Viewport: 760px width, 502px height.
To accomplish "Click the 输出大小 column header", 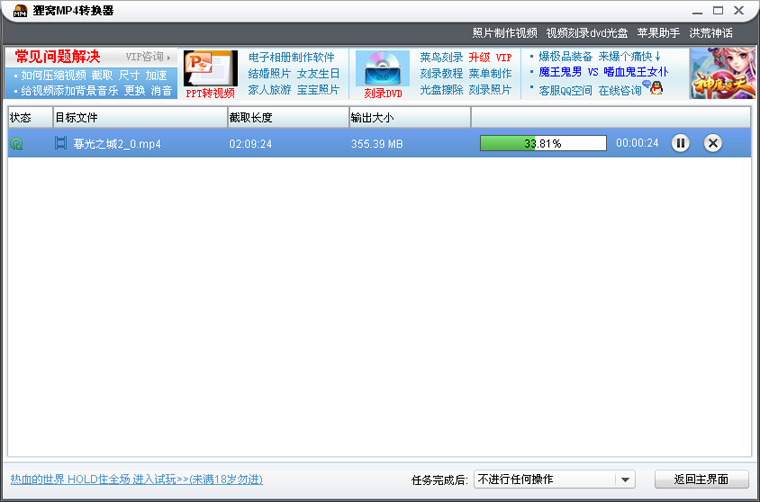I will click(x=410, y=117).
